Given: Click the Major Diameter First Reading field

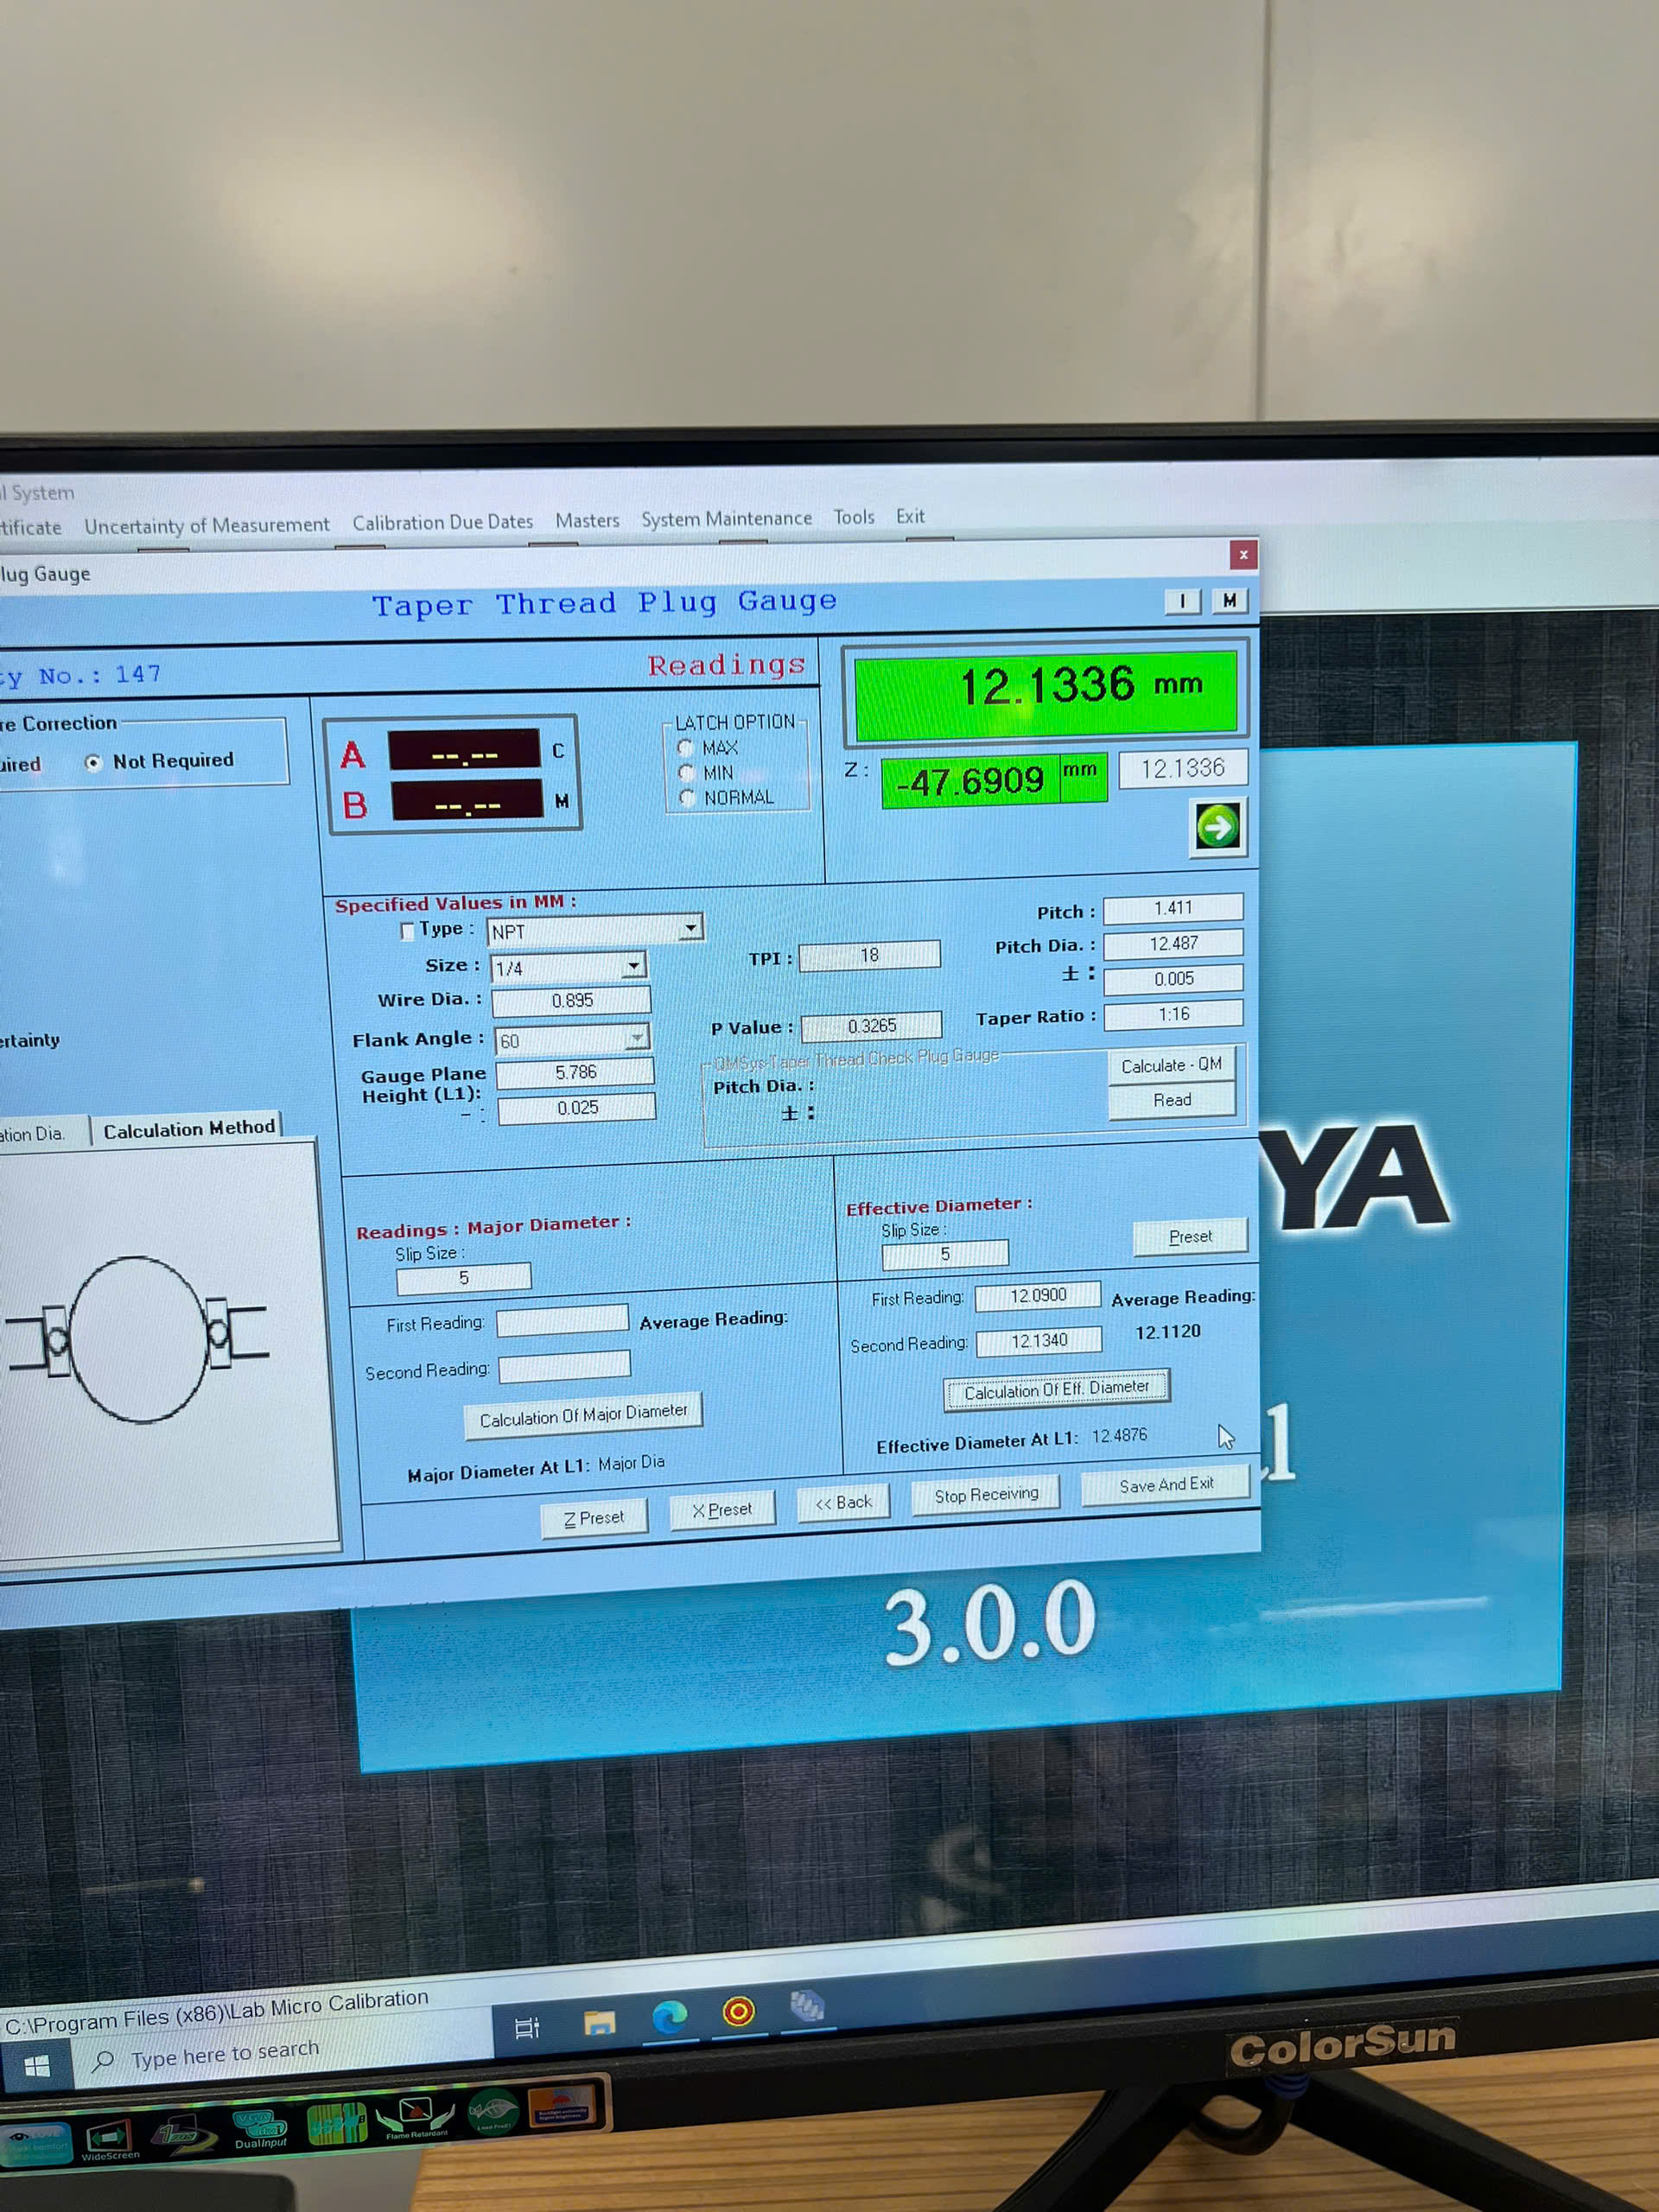Looking at the screenshot, I should point(562,1321).
